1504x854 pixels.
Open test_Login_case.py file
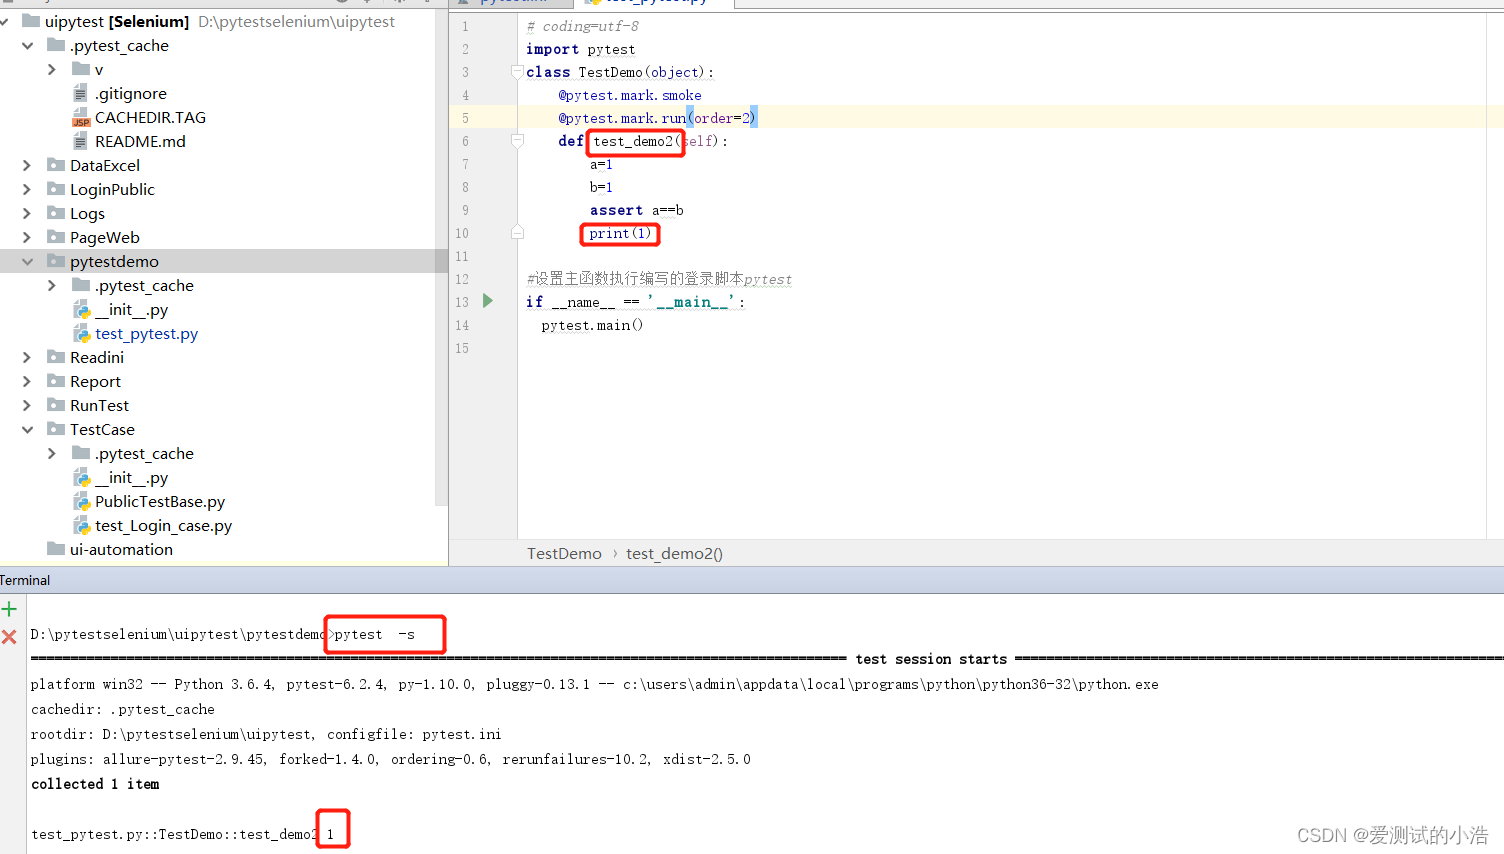[163, 525]
